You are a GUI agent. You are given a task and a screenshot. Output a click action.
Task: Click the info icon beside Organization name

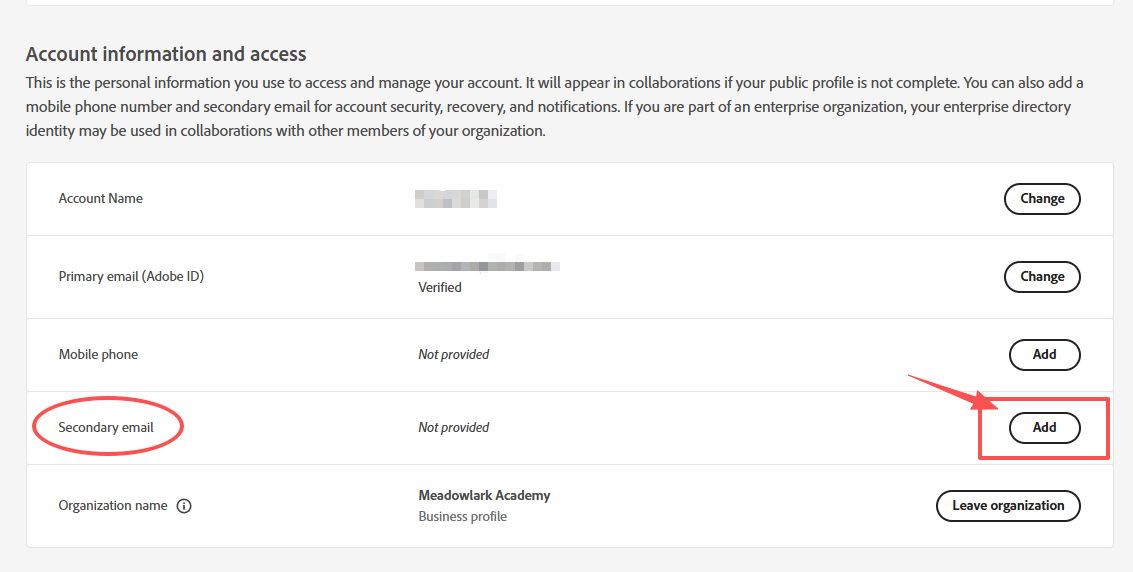coord(184,506)
